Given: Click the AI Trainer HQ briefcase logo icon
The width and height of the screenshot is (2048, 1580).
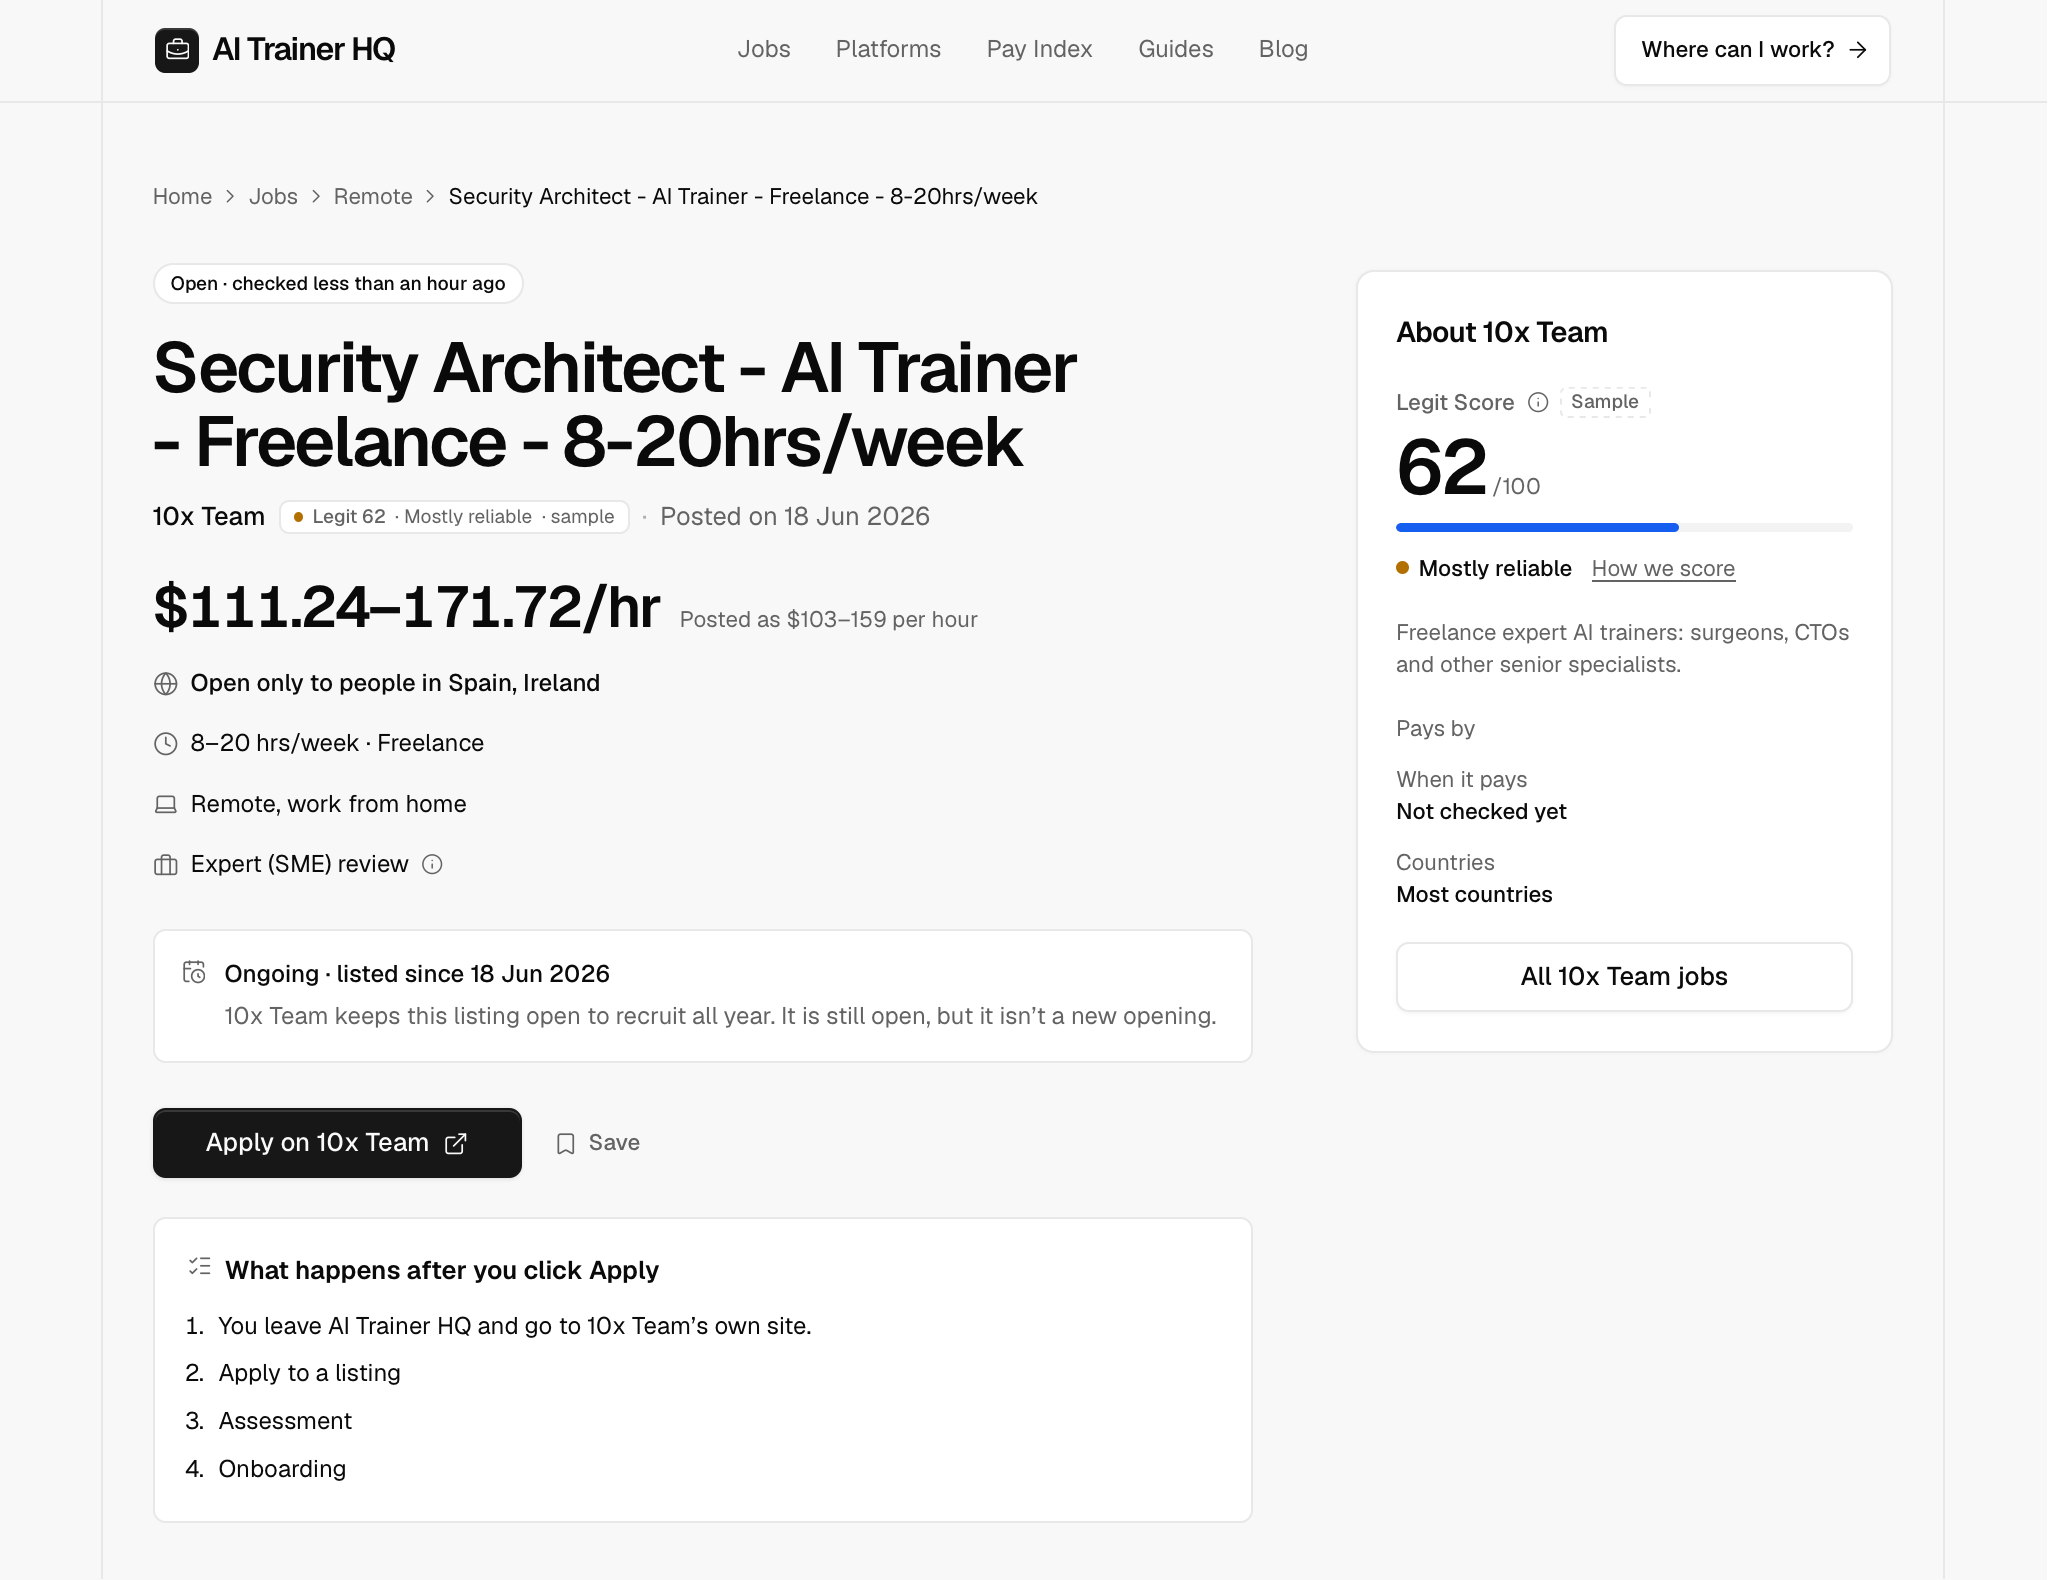Looking at the screenshot, I should coord(177,50).
